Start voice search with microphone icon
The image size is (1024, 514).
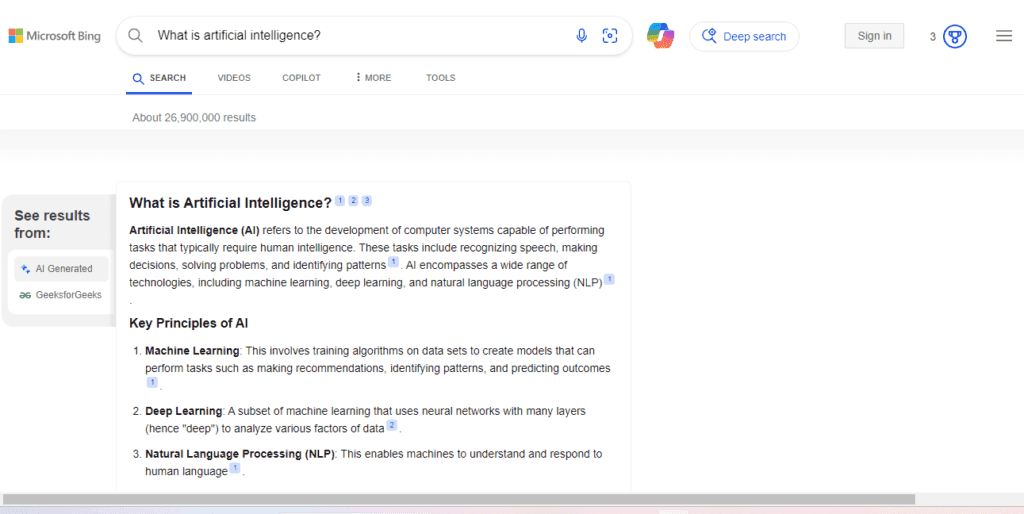[581, 36]
